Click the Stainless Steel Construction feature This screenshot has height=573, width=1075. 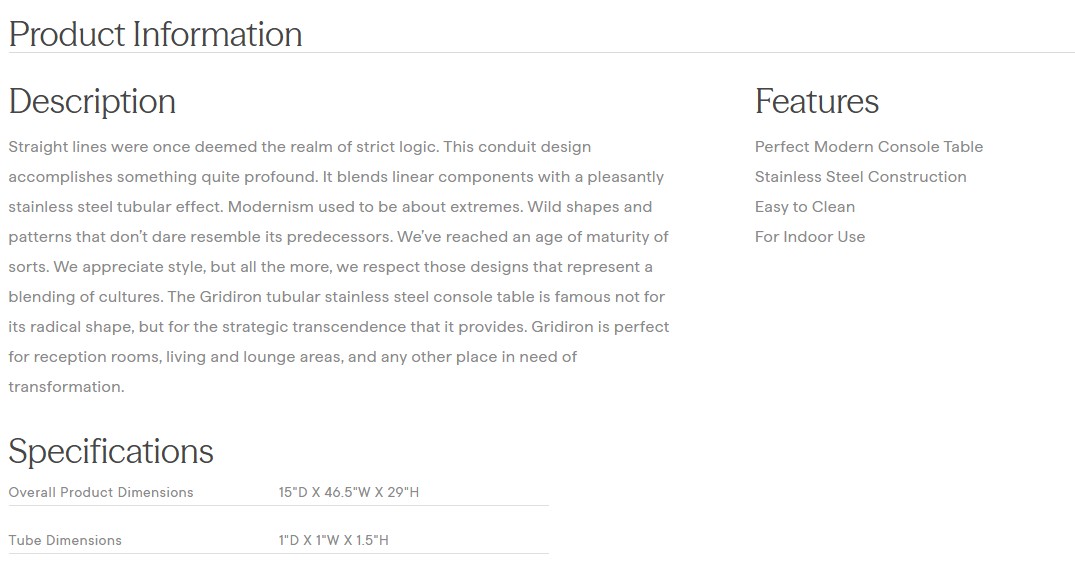click(x=860, y=177)
